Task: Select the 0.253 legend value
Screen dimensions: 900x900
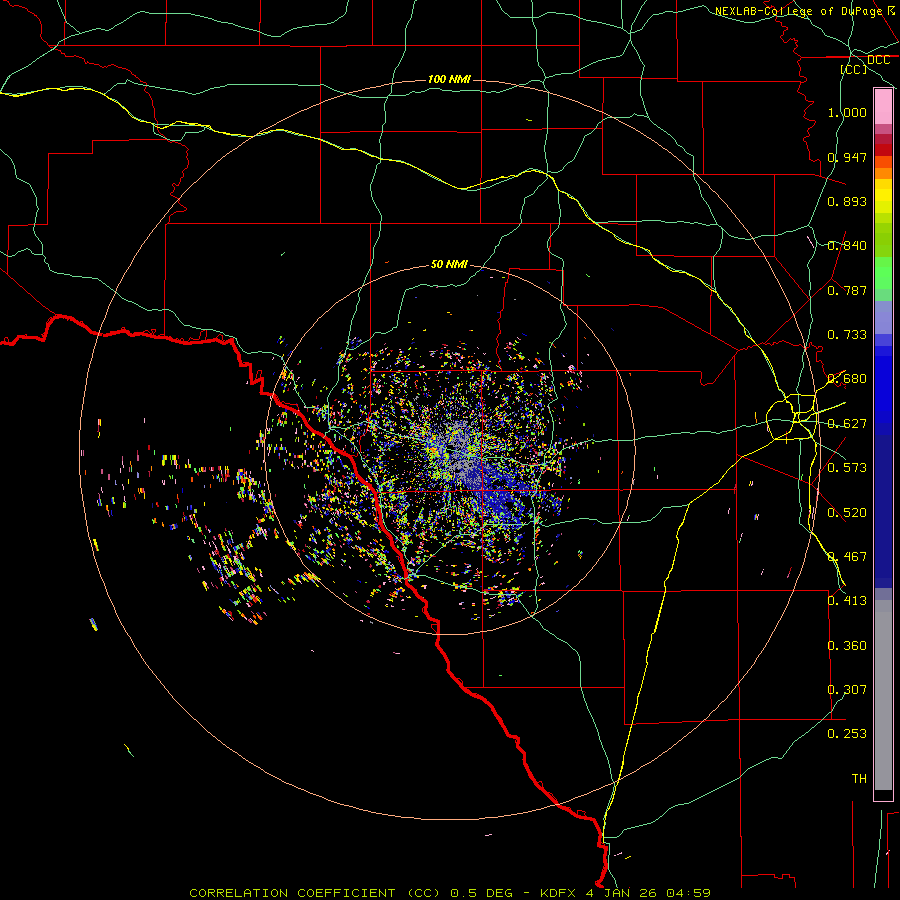Action: pyautogui.click(x=847, y=734)
